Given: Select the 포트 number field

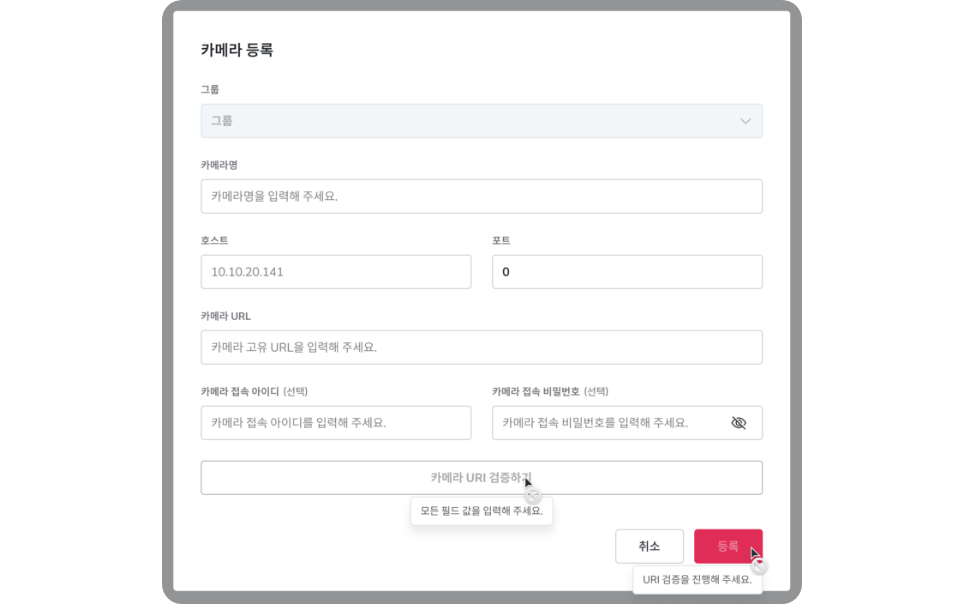Looking at the screenshot, I should [x=627, y=272].
